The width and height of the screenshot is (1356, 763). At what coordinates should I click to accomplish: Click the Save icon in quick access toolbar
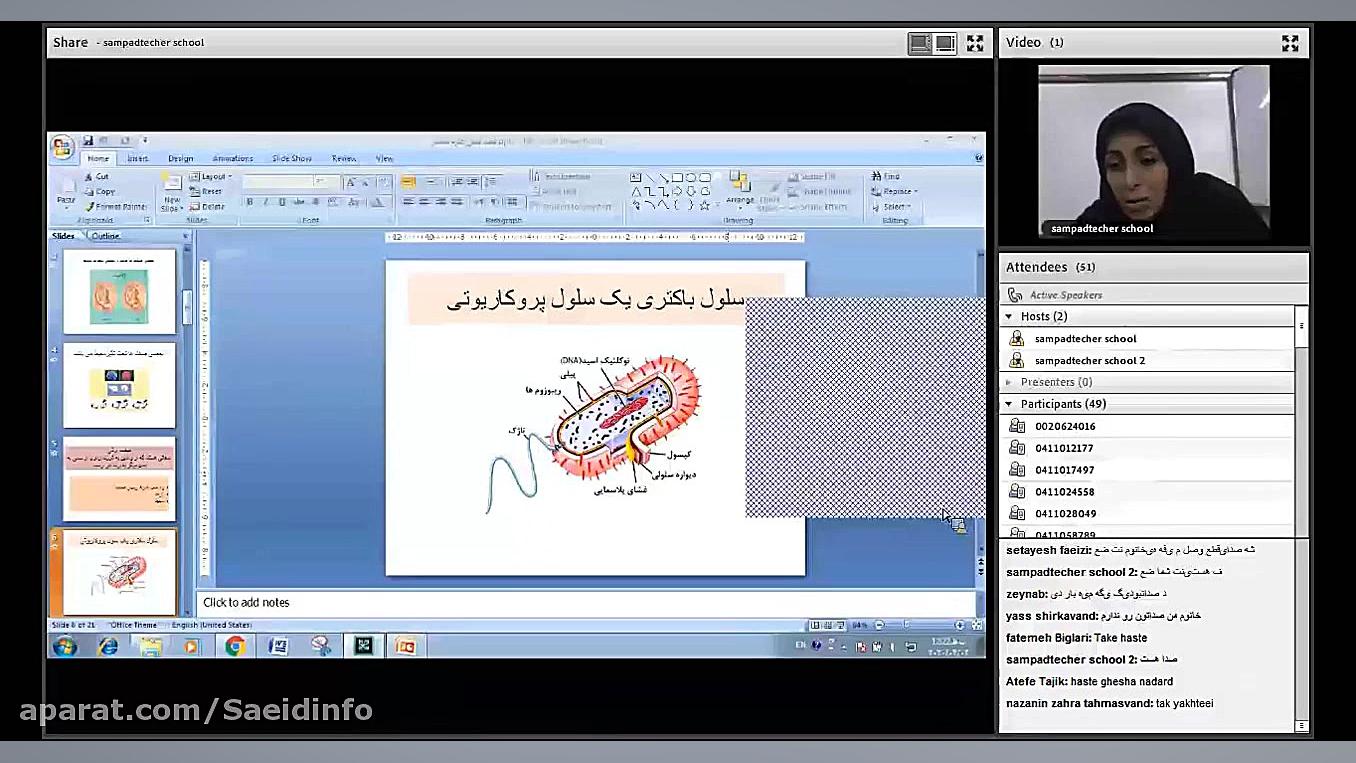(x=88, y=141)
